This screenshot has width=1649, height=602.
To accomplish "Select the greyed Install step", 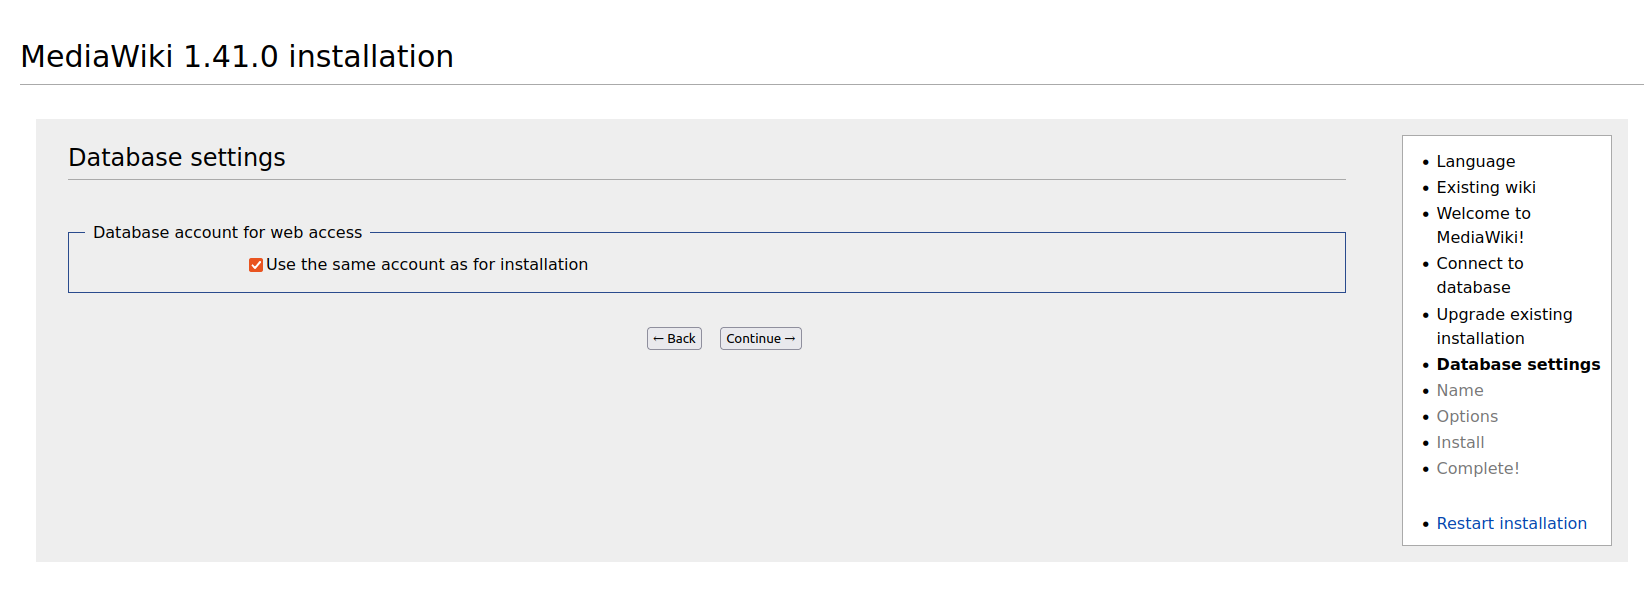I will click(x=1460, y=443).
